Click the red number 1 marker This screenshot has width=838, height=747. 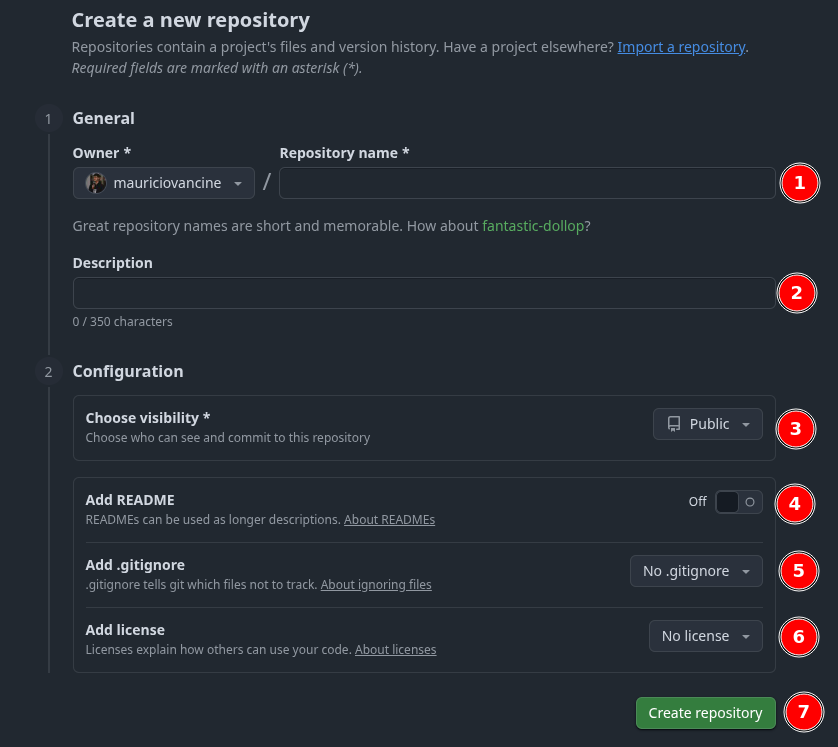coord(799,183)
